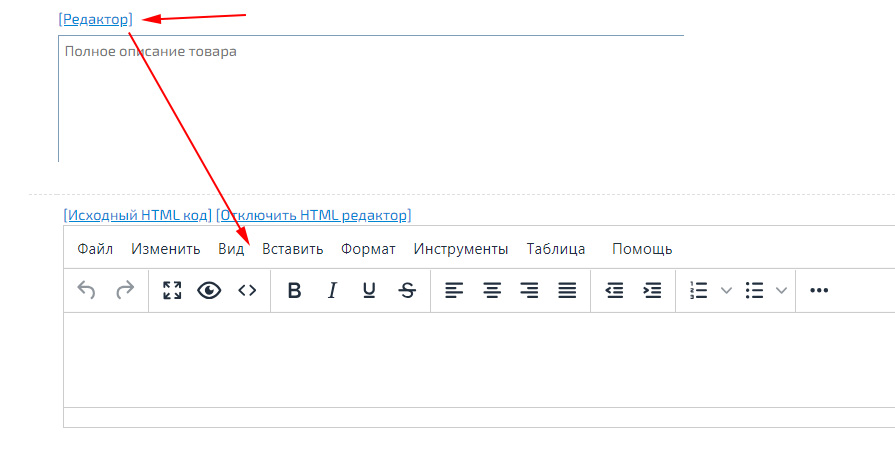Toggle Bold formatting
895x461 pixels.
click(x=294, y=290)
